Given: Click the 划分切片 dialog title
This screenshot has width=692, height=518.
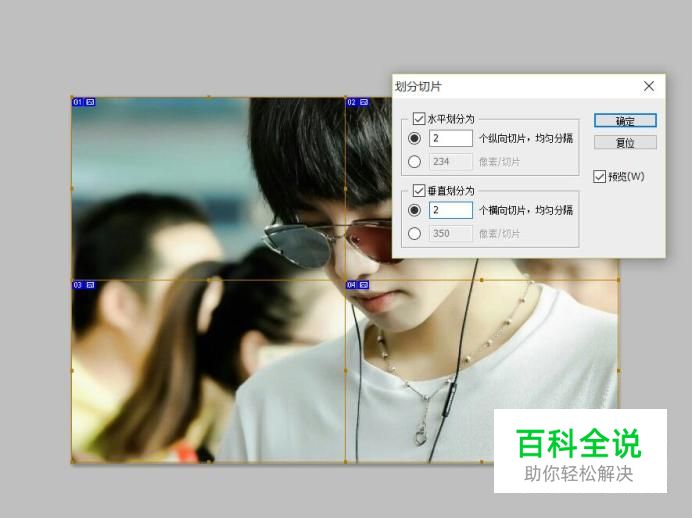Looking at the screenshot, I should tap(418, 86).
